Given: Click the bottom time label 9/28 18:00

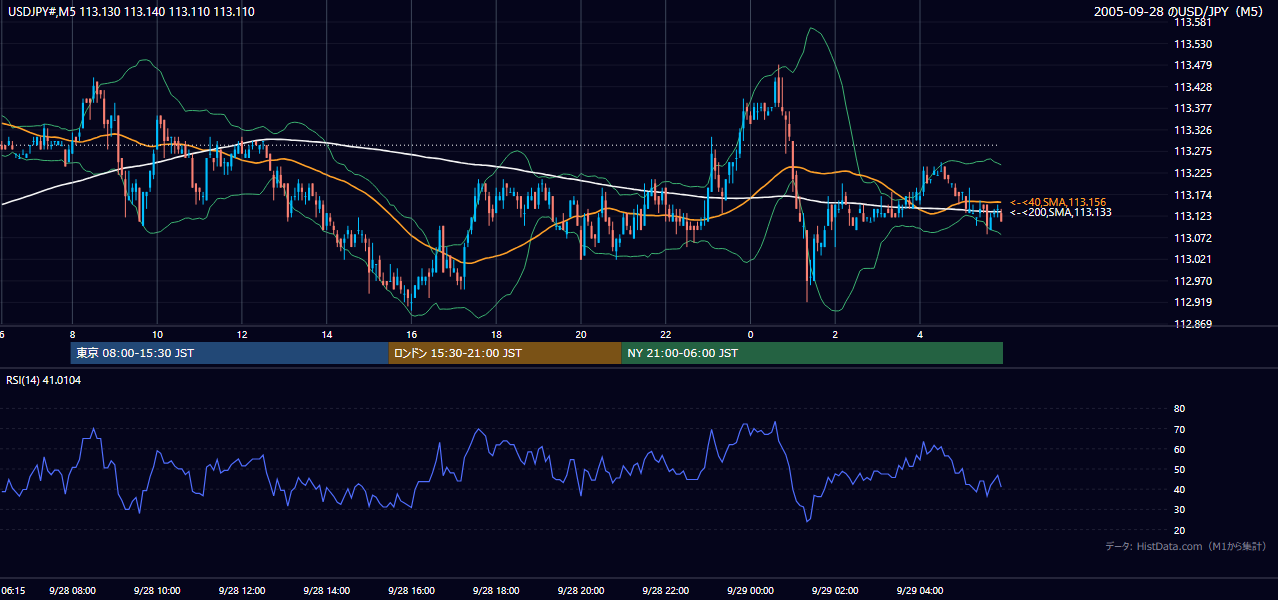Looking at the screenshot, I should coord(497,591).
